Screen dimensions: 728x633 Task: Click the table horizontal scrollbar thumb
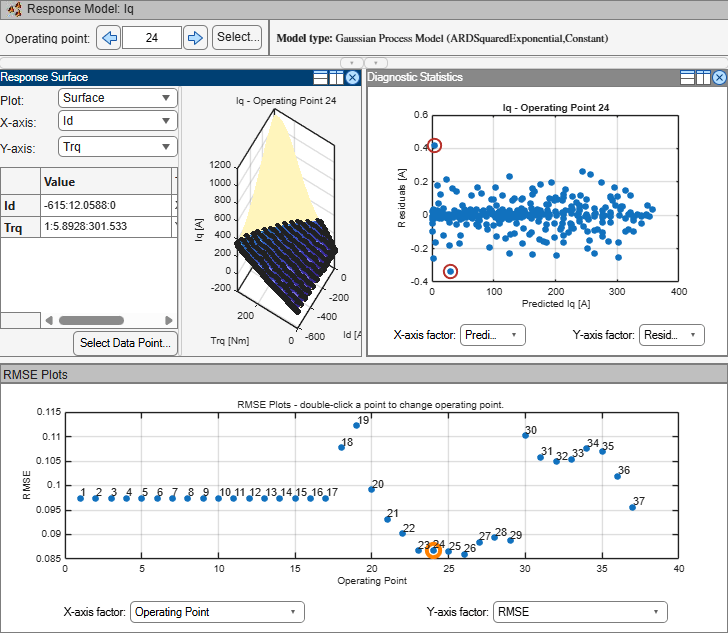tap(91, 320)
